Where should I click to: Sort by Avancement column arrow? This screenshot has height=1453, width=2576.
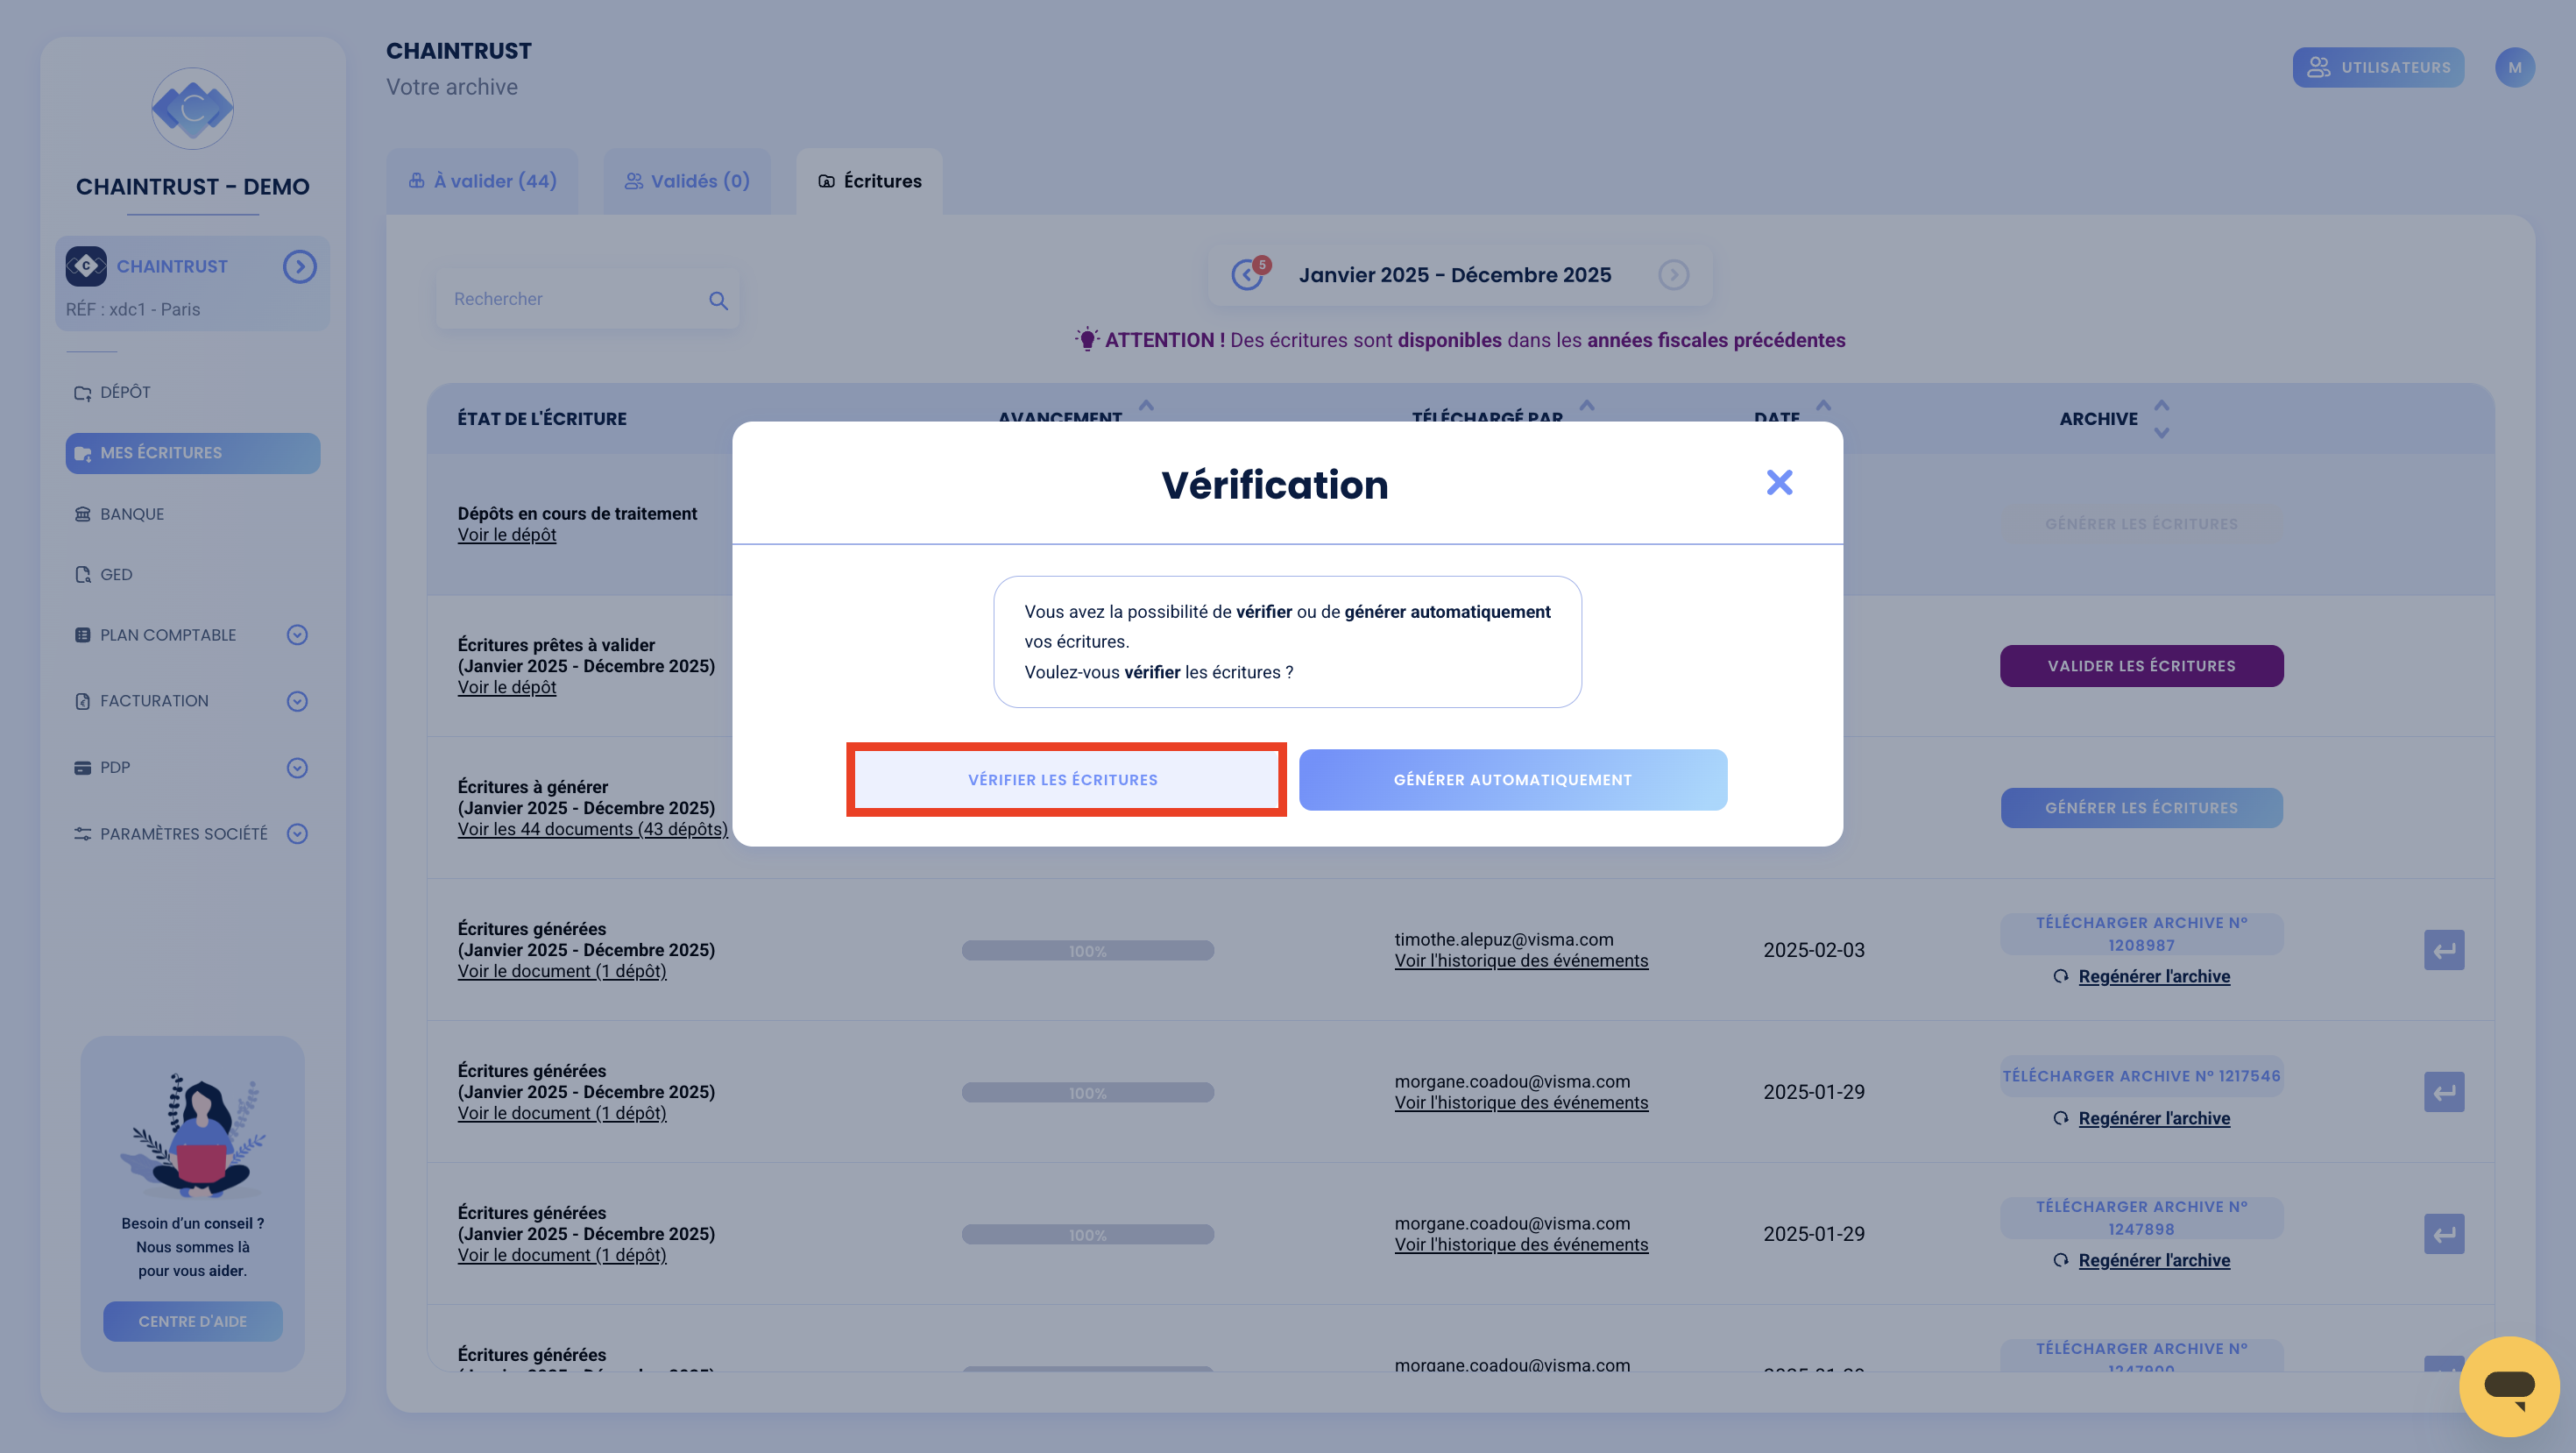coord(1146,406)
